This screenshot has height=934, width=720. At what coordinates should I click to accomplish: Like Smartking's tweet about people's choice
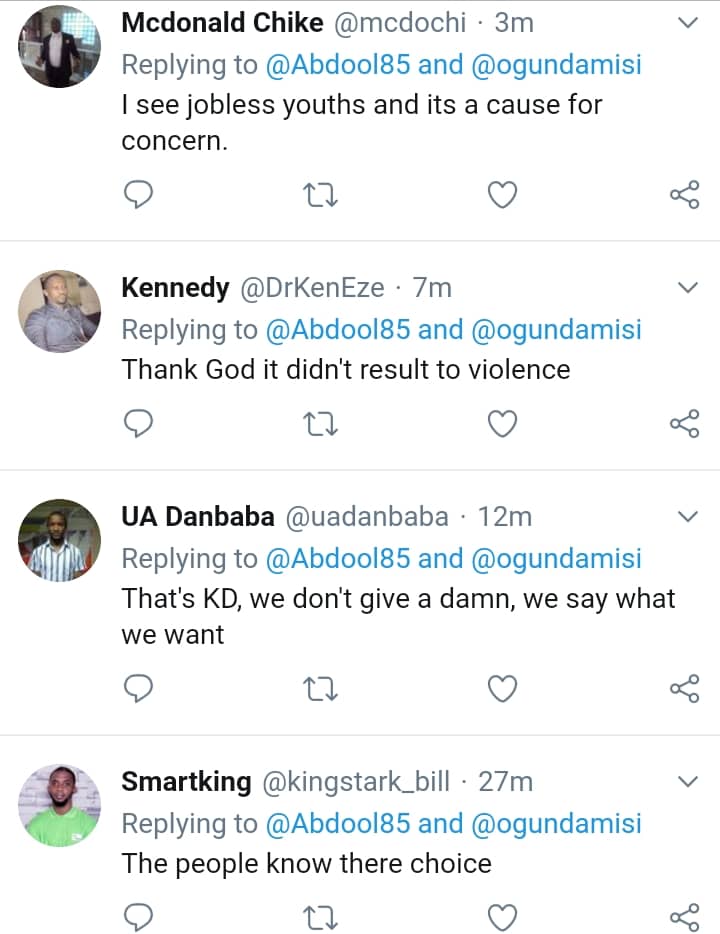[502, 916]
